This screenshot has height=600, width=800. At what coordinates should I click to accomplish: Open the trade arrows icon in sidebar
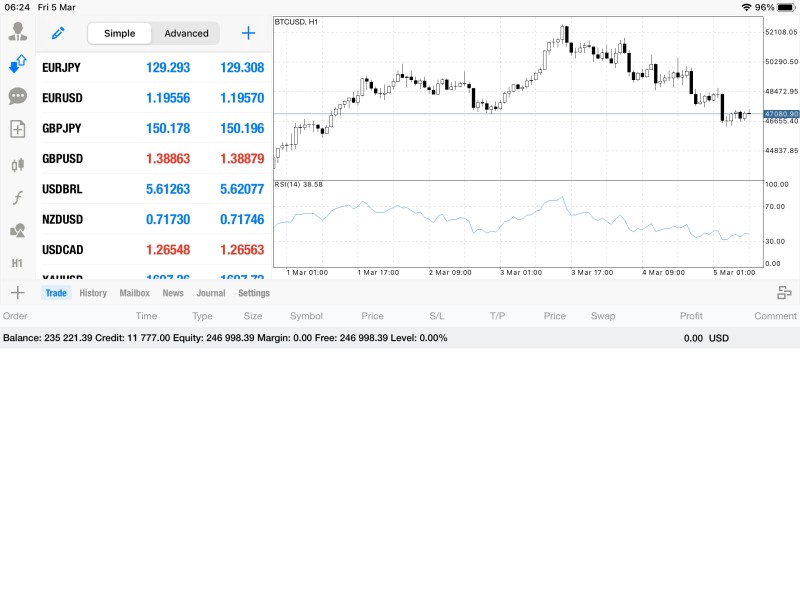(18, 64)
